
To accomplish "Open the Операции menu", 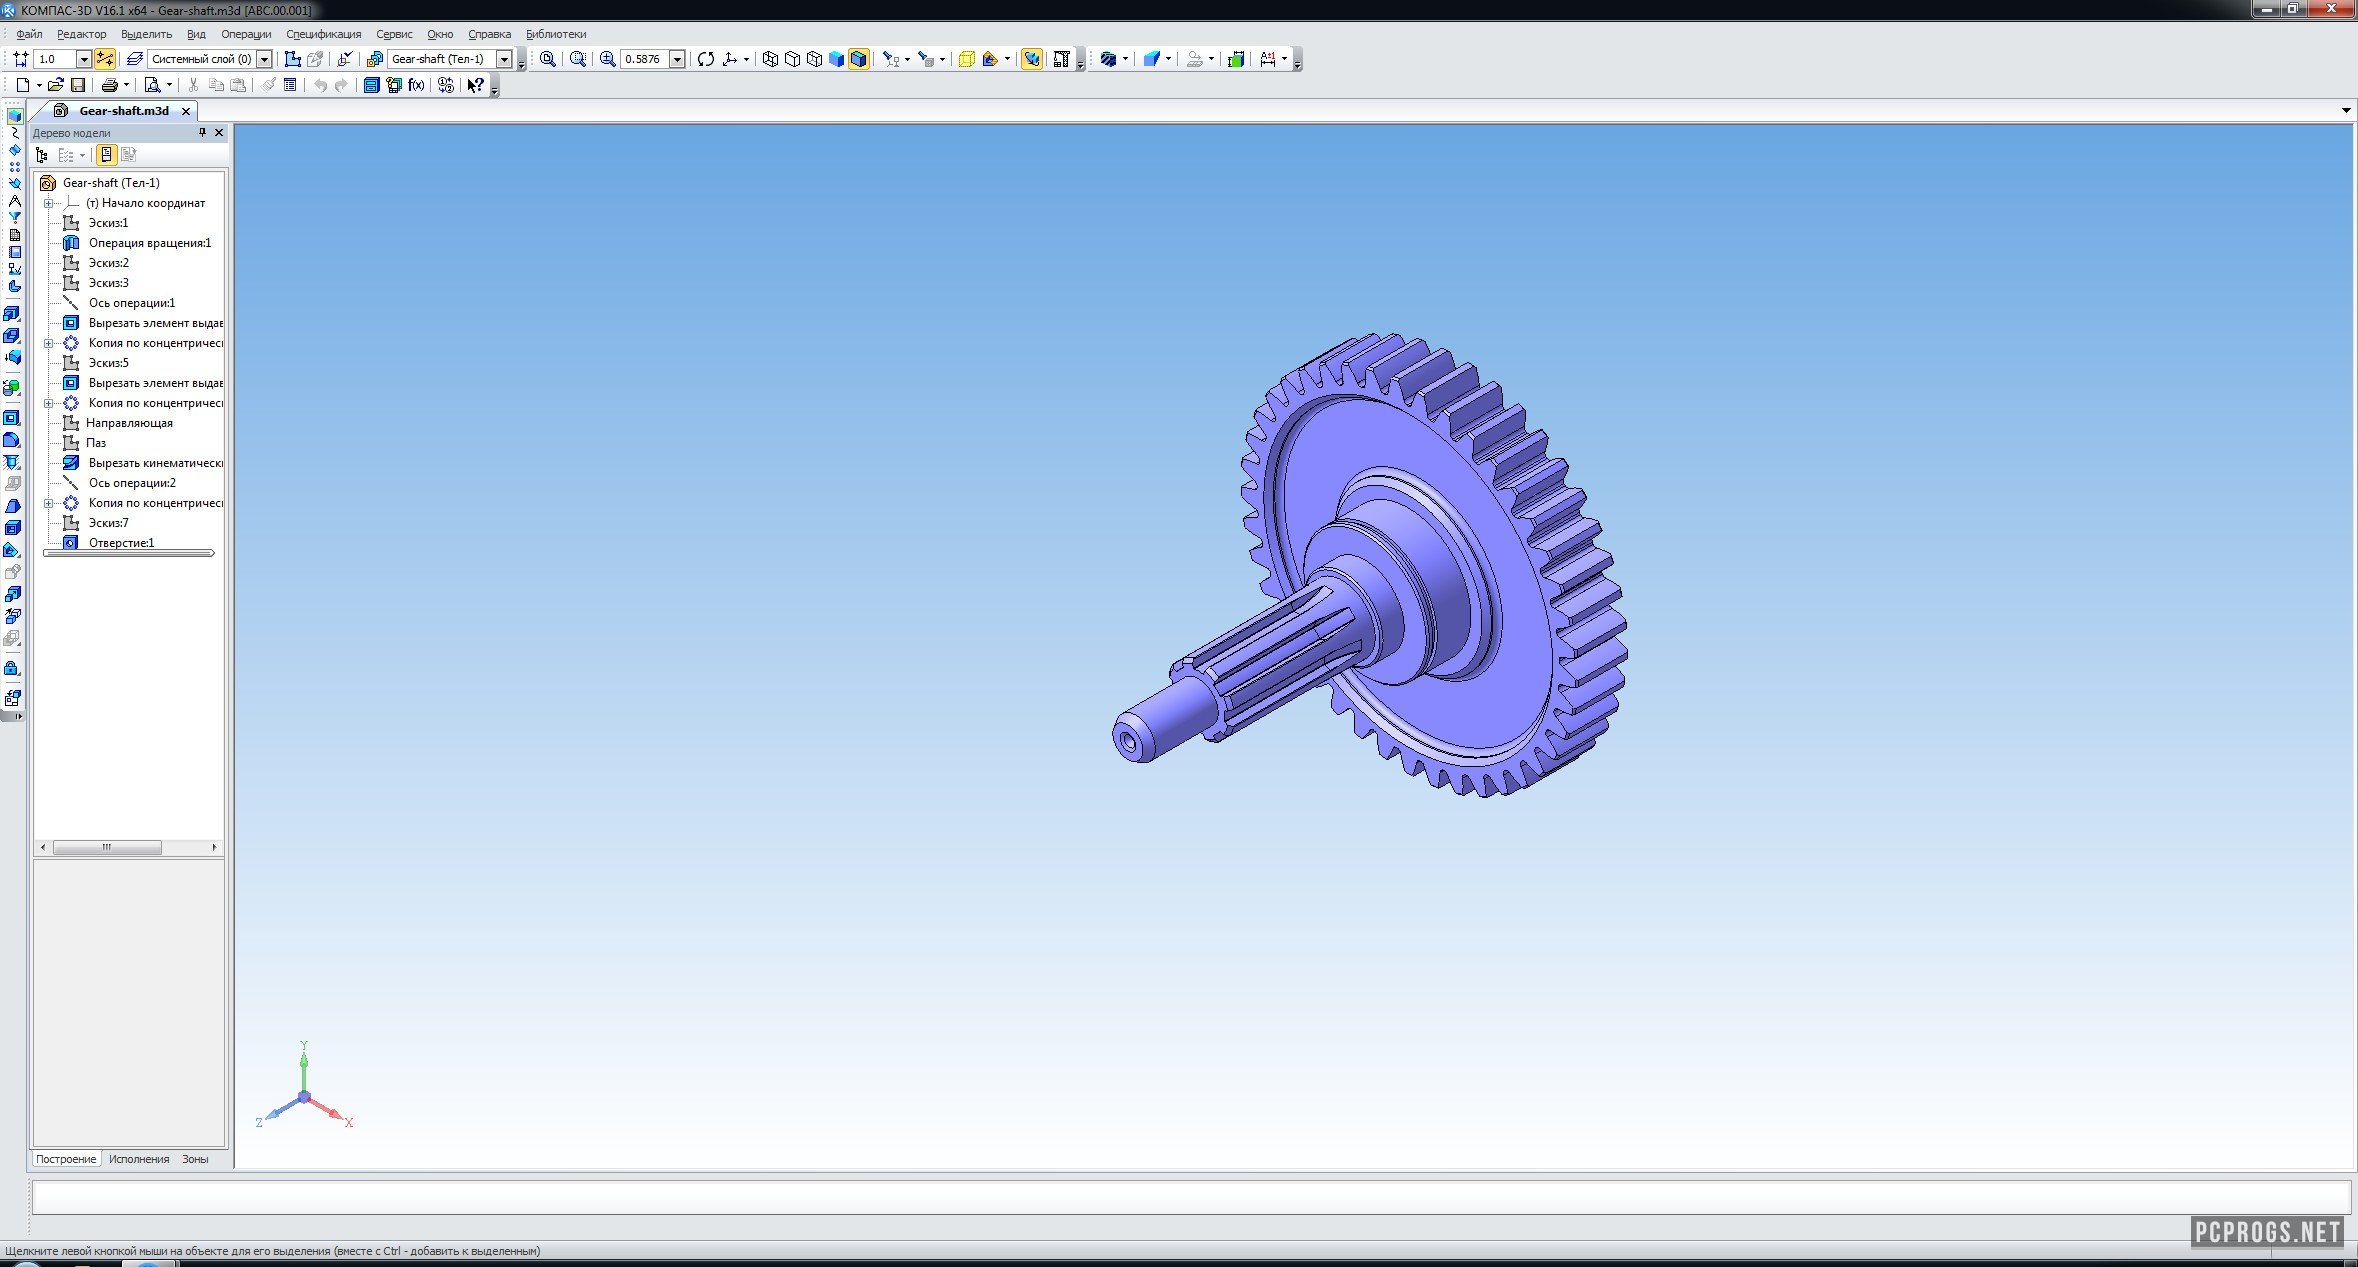I will click(246, 34).
